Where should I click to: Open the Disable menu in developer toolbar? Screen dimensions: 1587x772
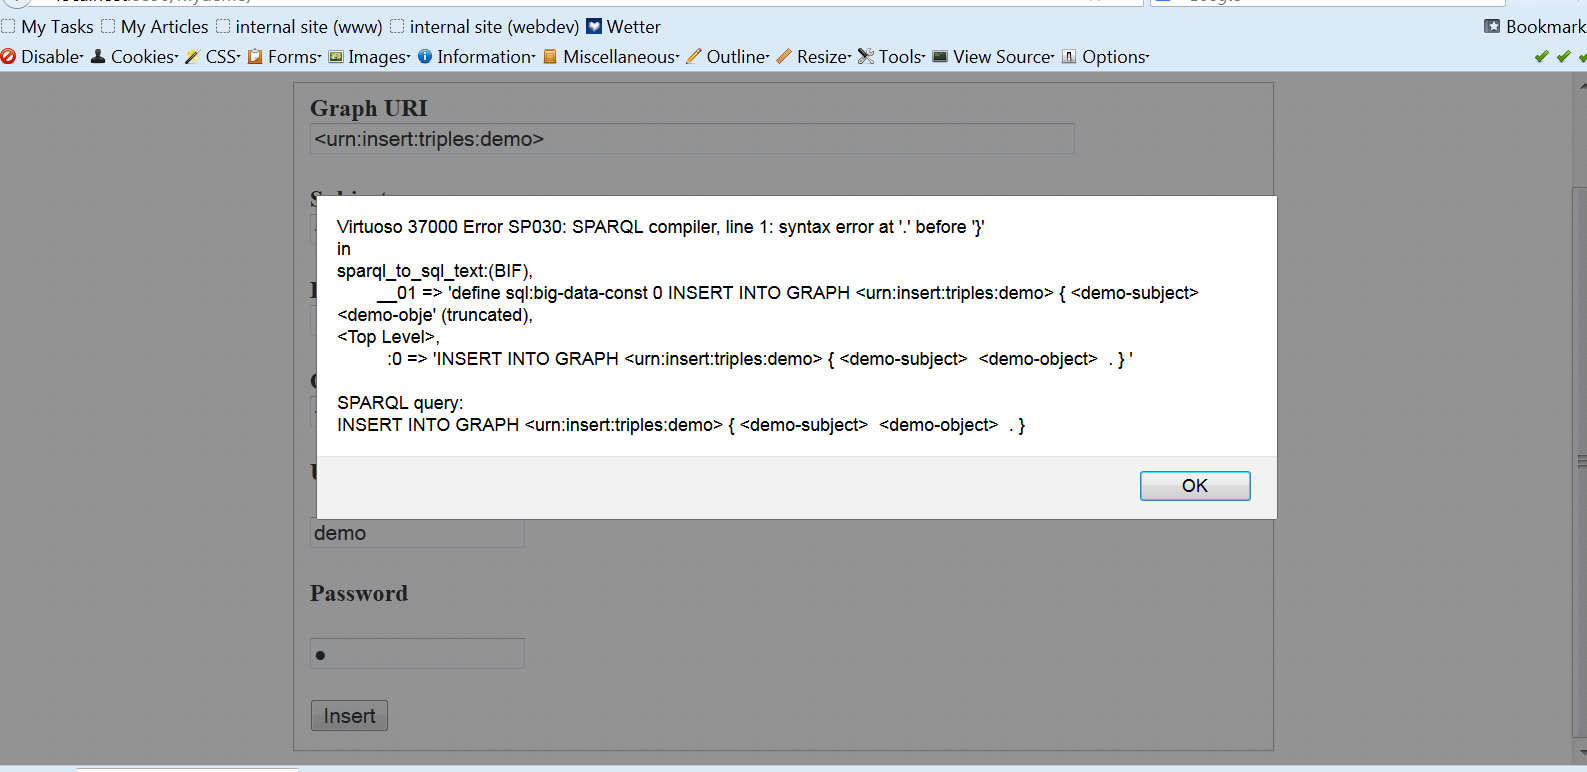click(42, 57)
